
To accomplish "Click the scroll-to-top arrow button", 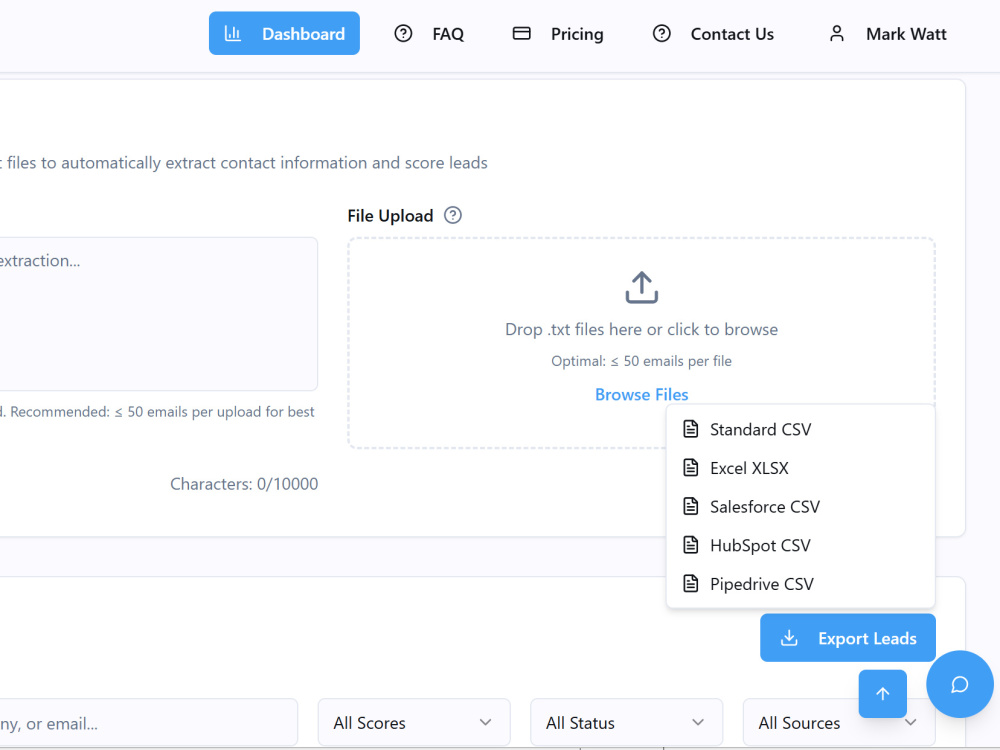I will point(883,694).
